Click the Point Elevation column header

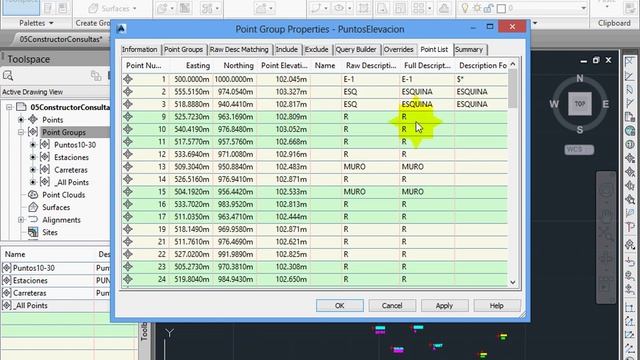(x=284, y=65)
